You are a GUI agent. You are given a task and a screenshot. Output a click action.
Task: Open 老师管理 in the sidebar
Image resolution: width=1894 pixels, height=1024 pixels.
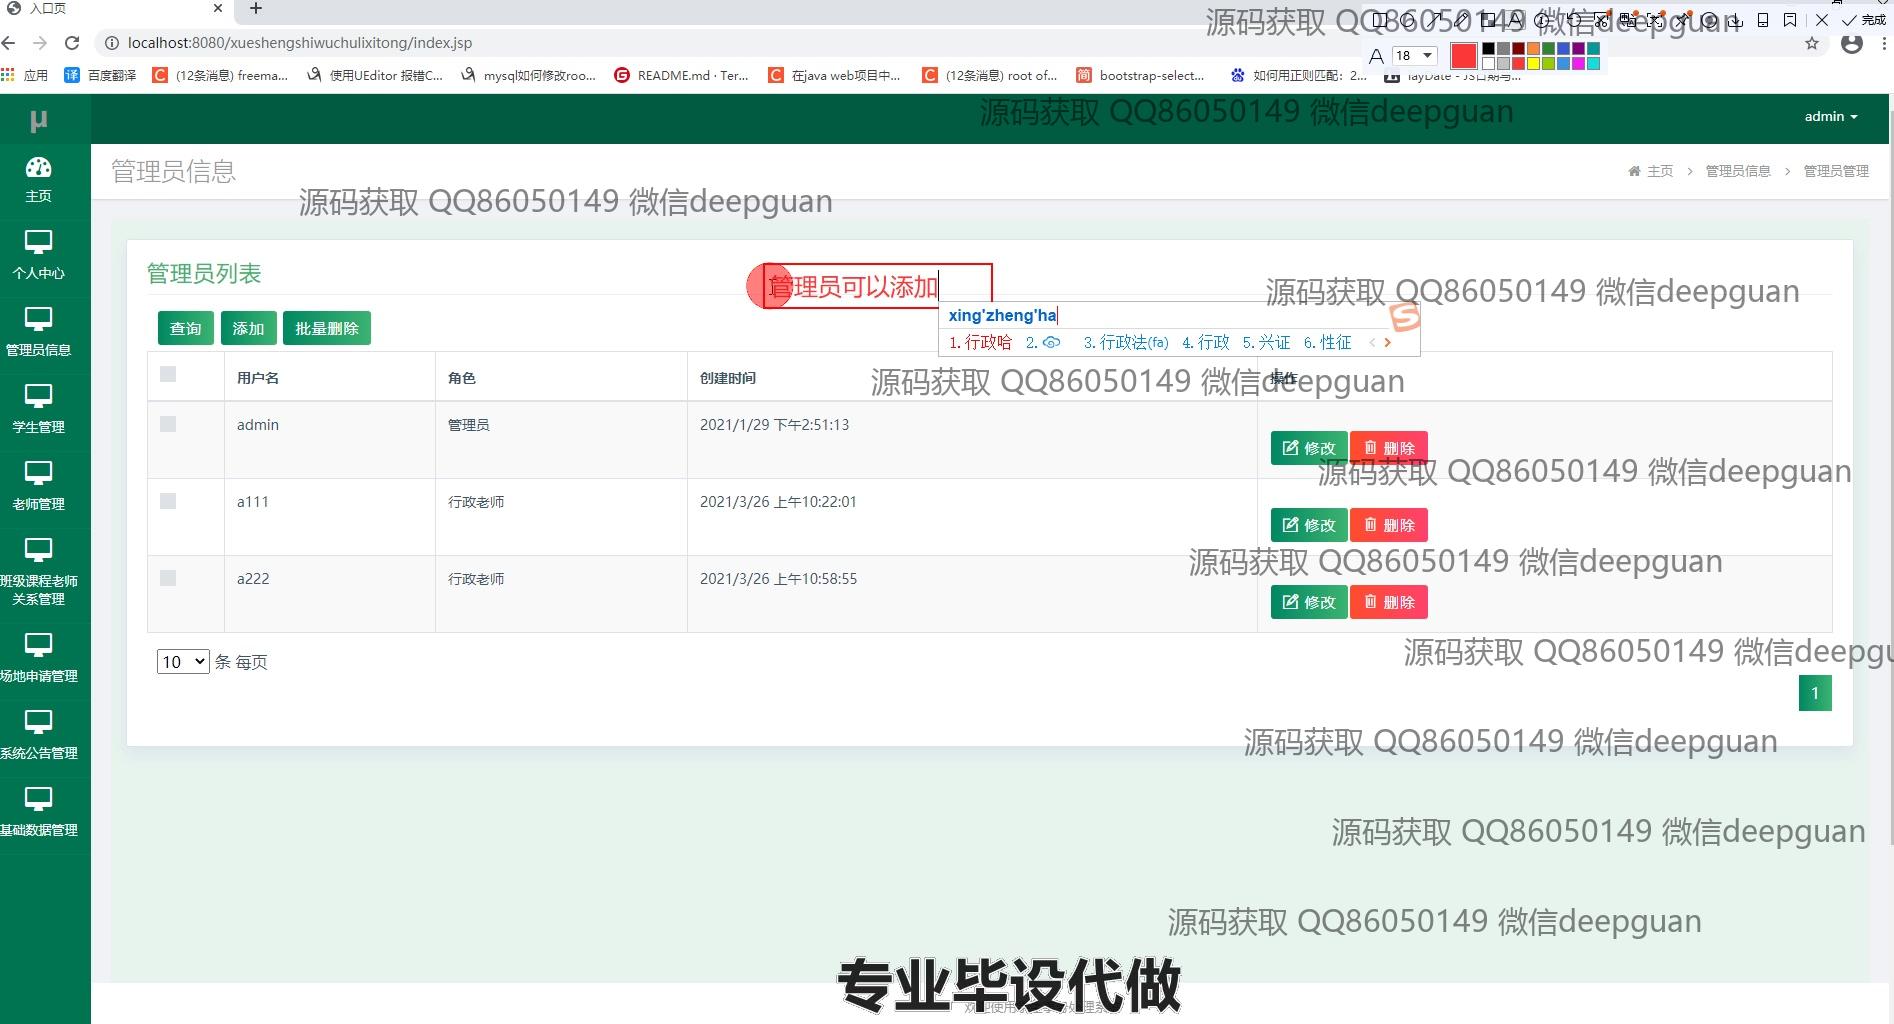point(38,486)
